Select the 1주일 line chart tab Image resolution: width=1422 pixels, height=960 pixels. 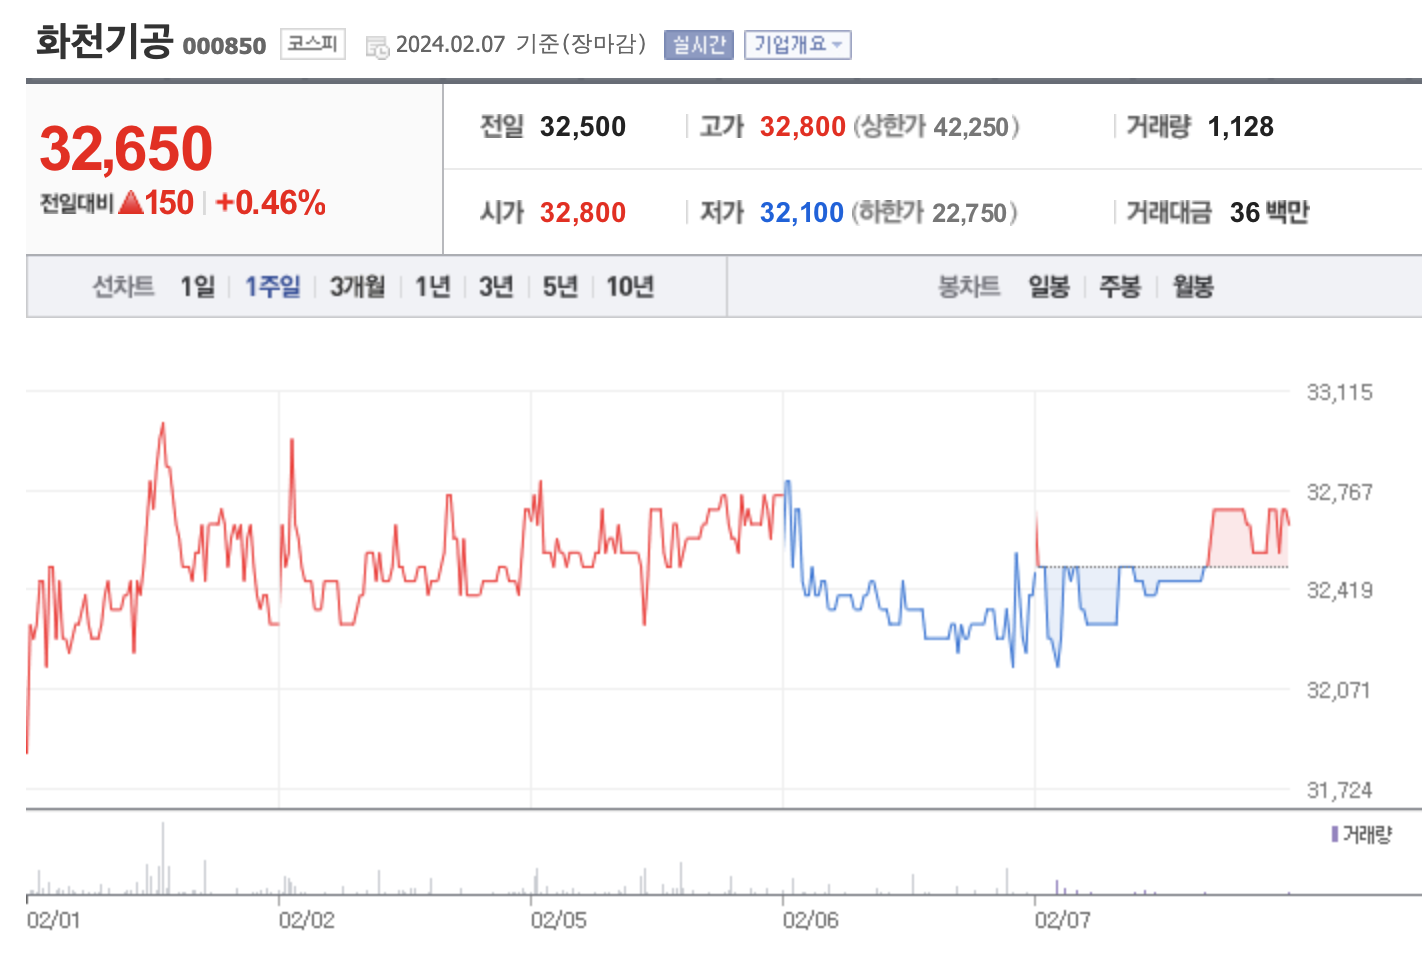[x=272, y=287]
